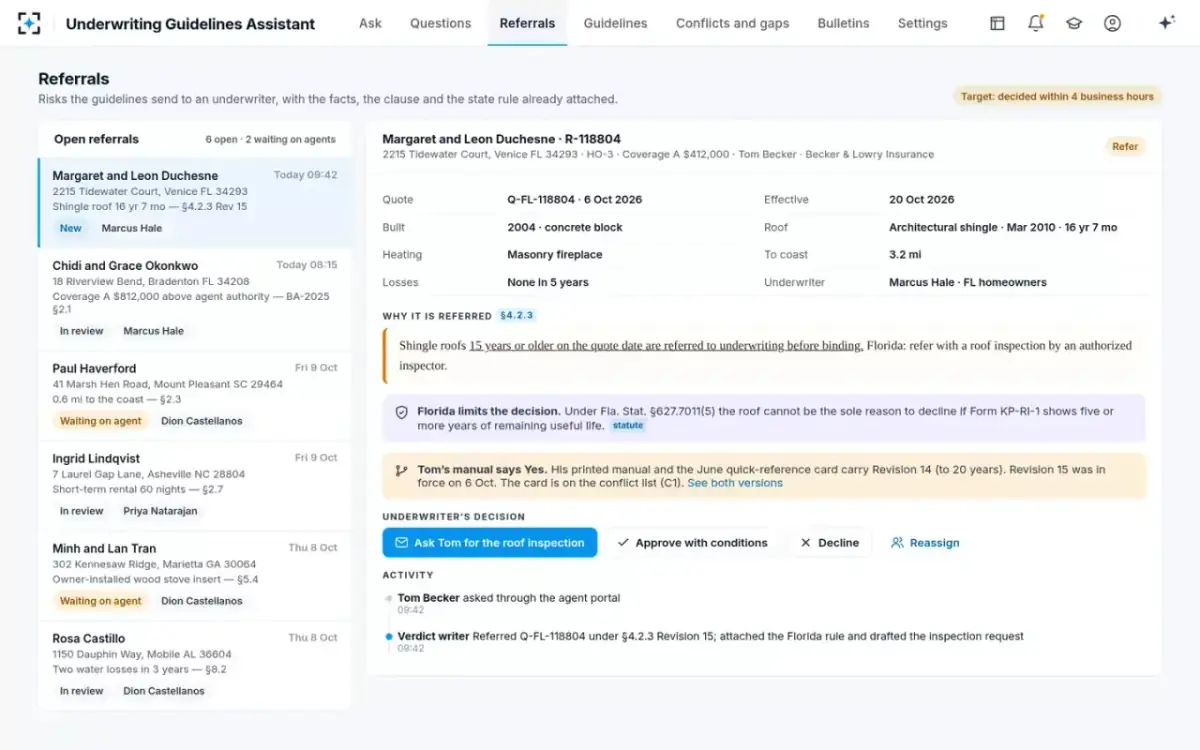Click 6 open · 2 waiting on agents

(271, 140)
